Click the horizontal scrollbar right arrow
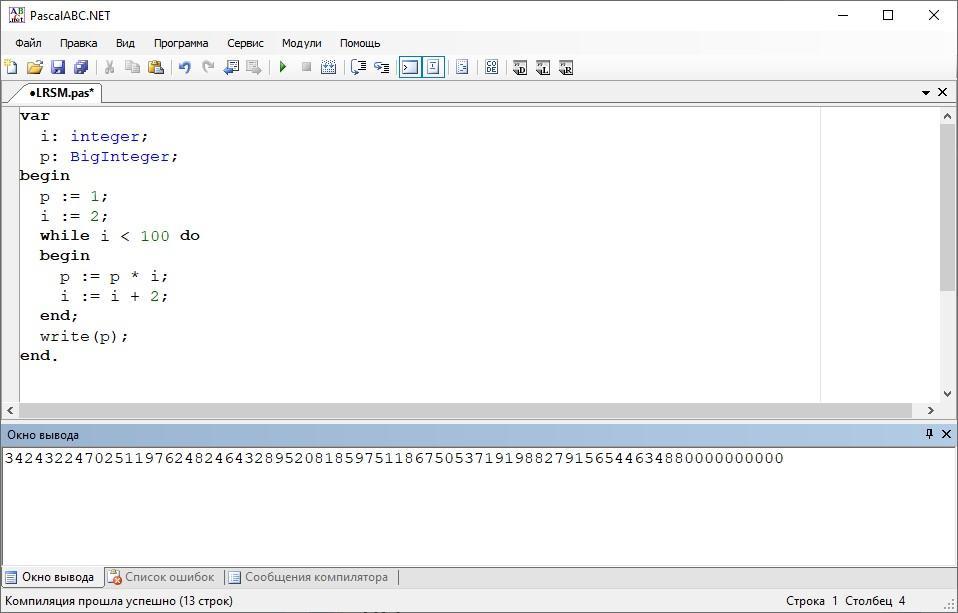The height and width of the screenshot is (613, 958). click(931, 410)
